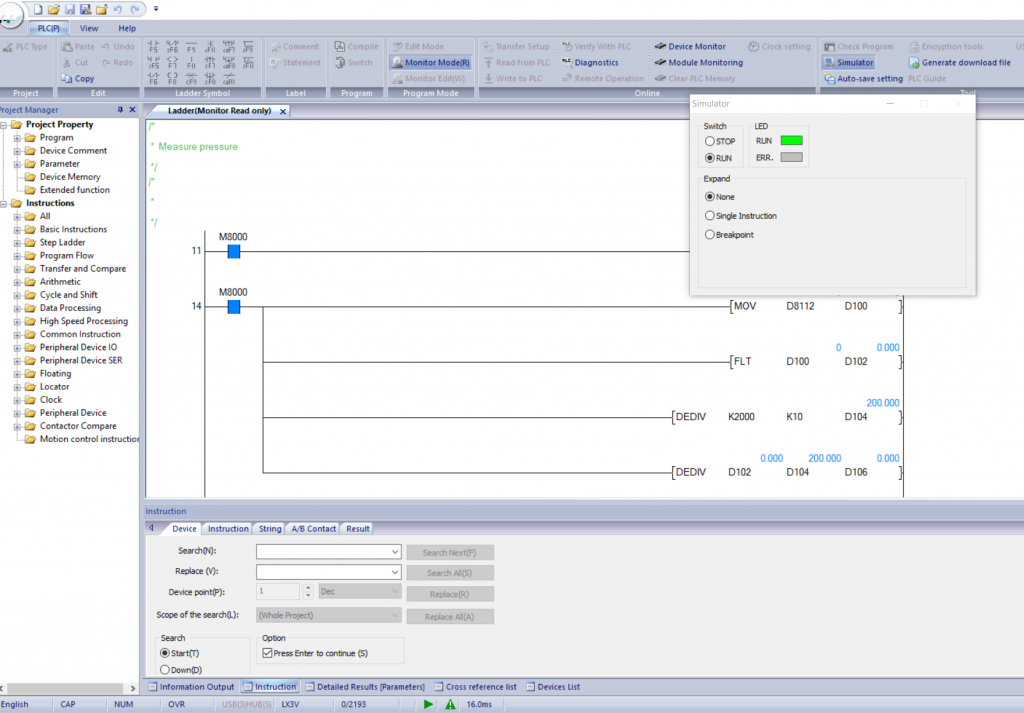This screenshot has height=713, width=1024.
Task: Click the Copy icon in the Edit group
Action: click(x=67, y=78)
